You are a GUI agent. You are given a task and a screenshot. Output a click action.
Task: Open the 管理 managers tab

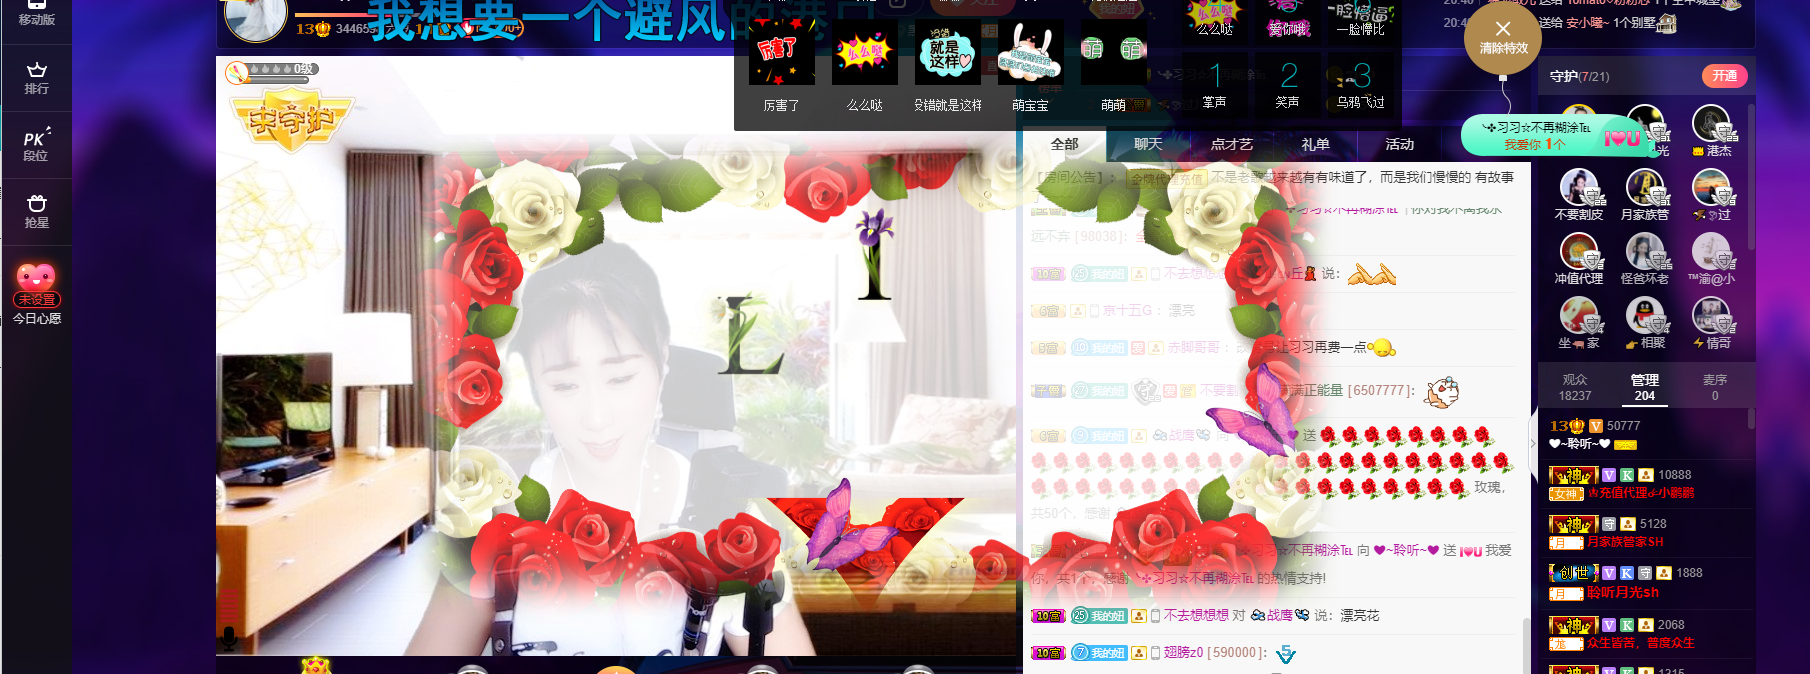(x=1644, y=387)
